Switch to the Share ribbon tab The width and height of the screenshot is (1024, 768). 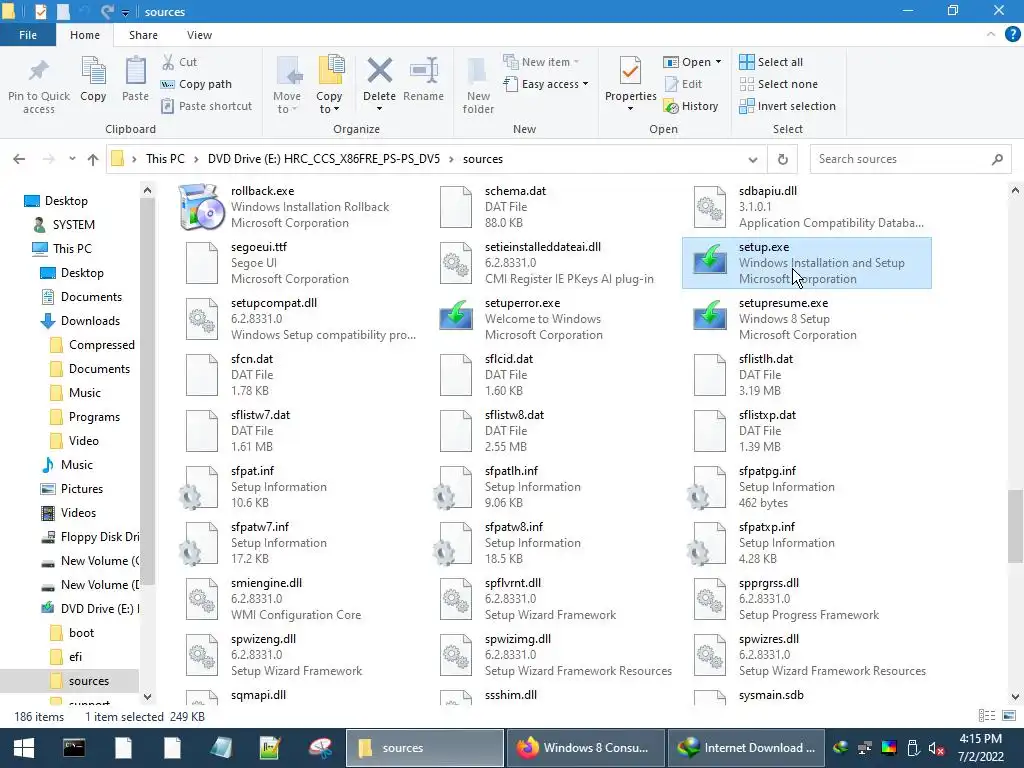click(143, 35)
